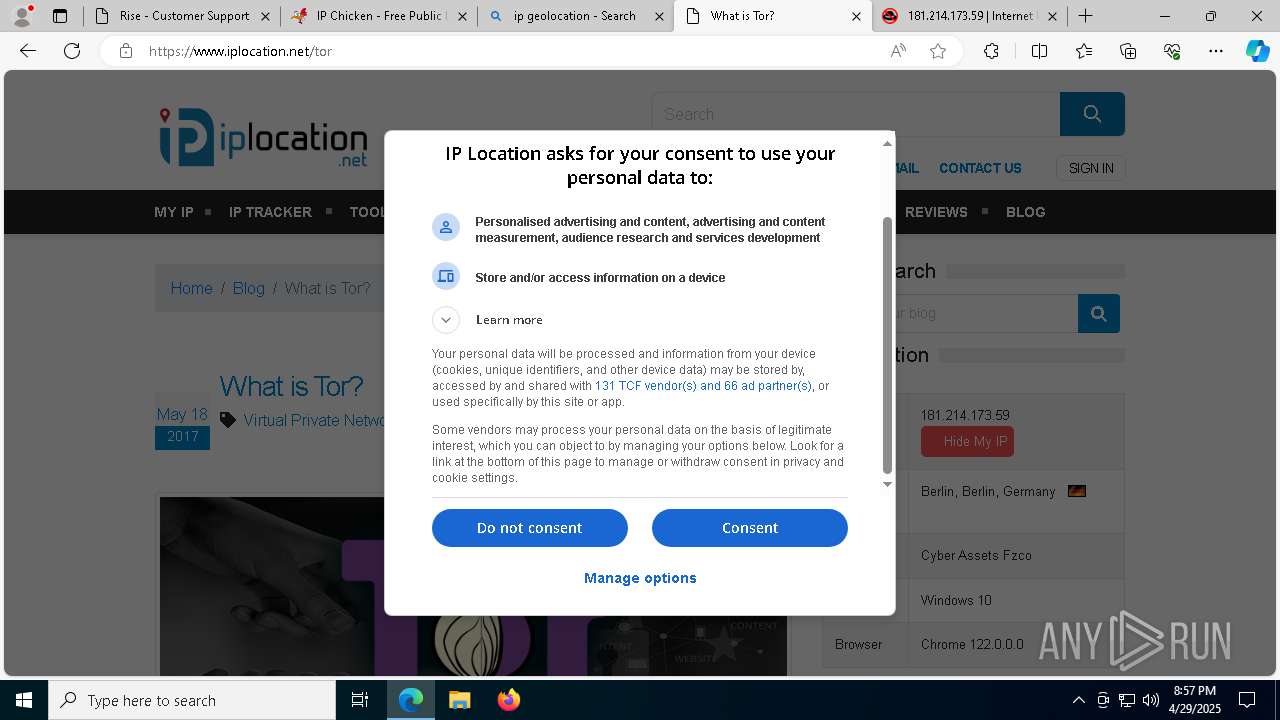
Task: Click the iplocation.net logo
Action: click(x=263, y=137)
